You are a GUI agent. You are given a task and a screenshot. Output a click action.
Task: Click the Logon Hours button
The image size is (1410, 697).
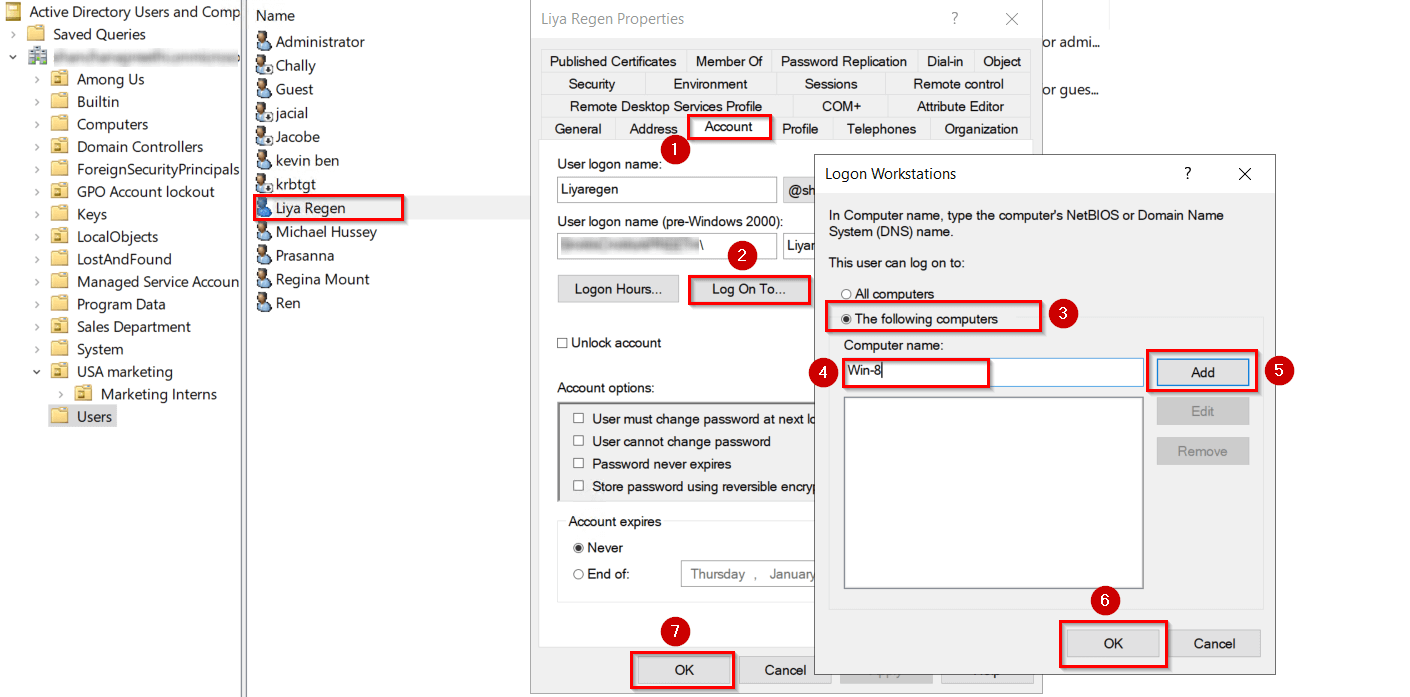(617, 289)
